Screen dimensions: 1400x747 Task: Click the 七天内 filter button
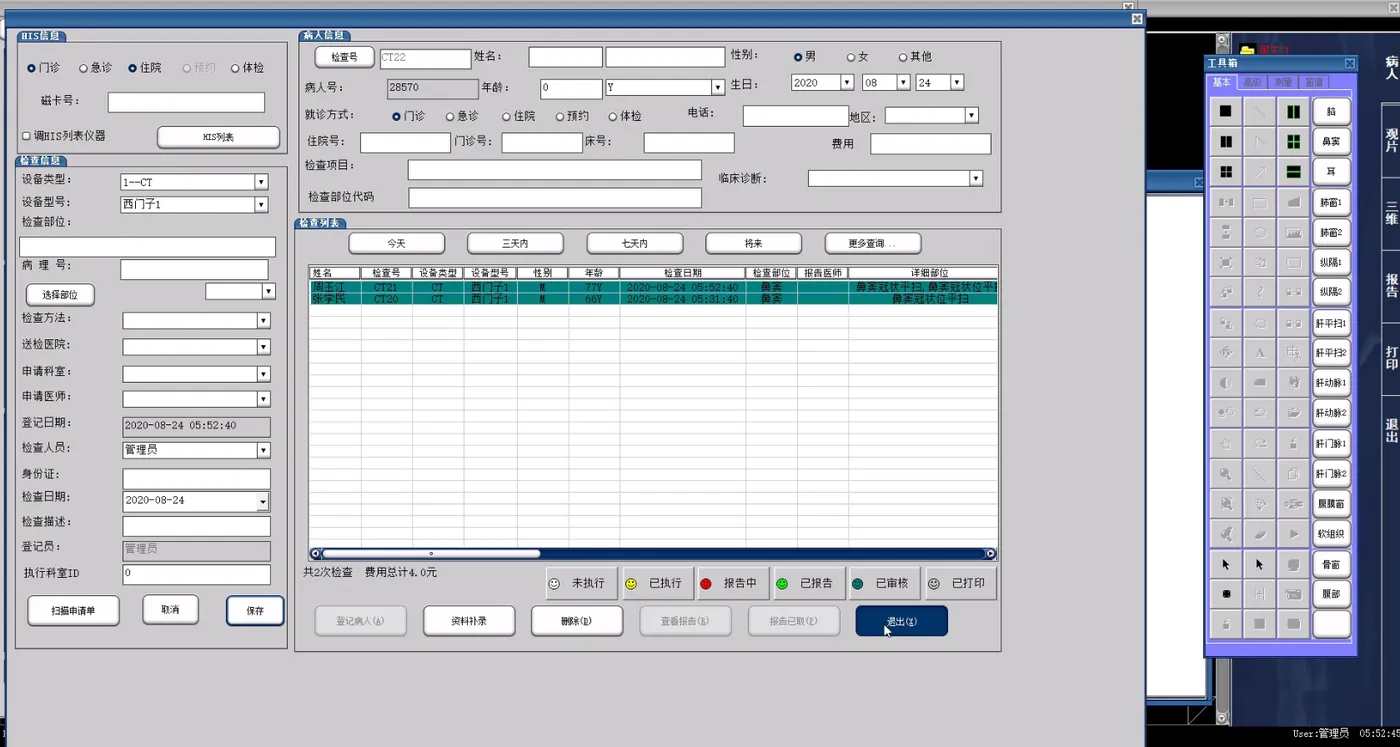pyautogui.click(x=634, y=243)
